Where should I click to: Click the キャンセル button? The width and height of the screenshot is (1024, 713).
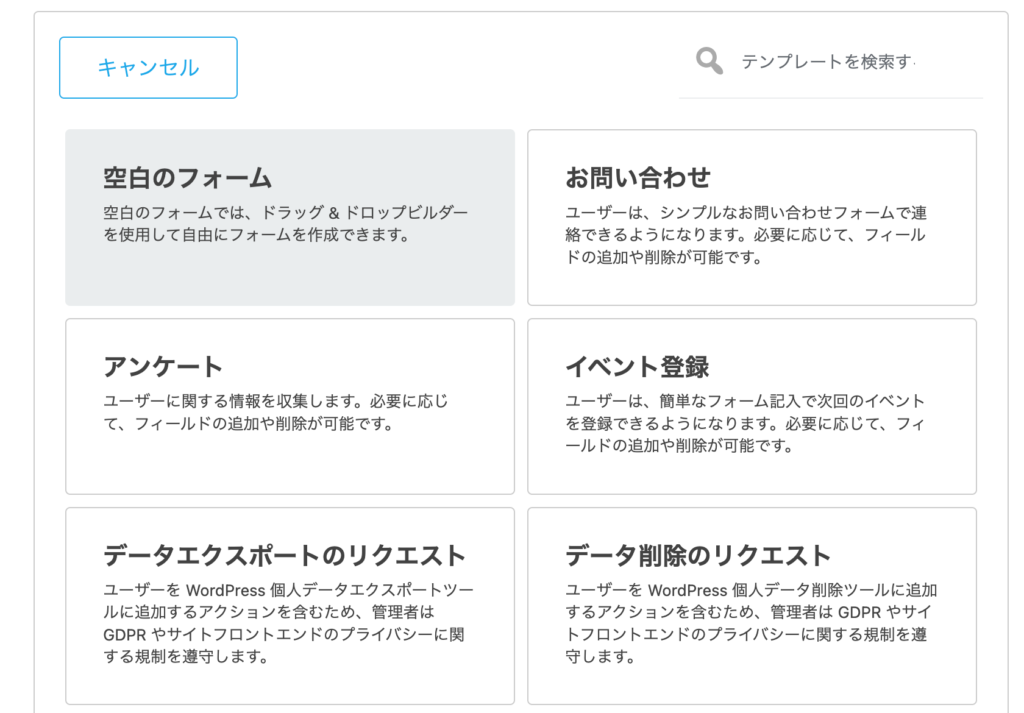(148, 68)
